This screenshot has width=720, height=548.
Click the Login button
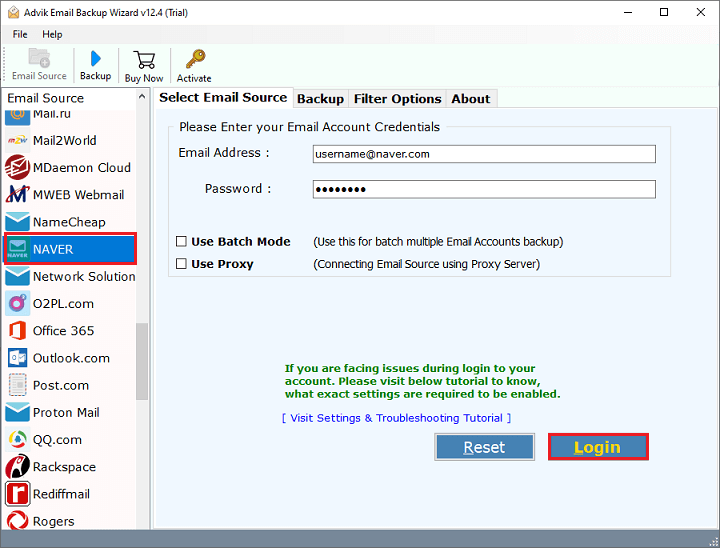click(x=598, y=447)
